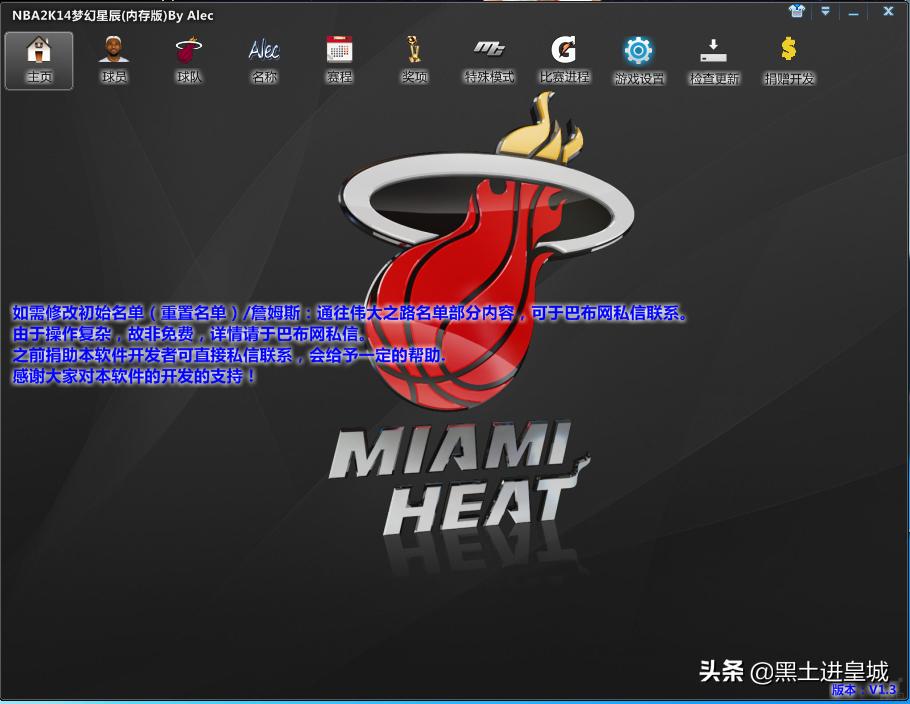Open 捐赠开发 (Donate) dollar icon
This screenshot has width=910, height=704.
787,47
